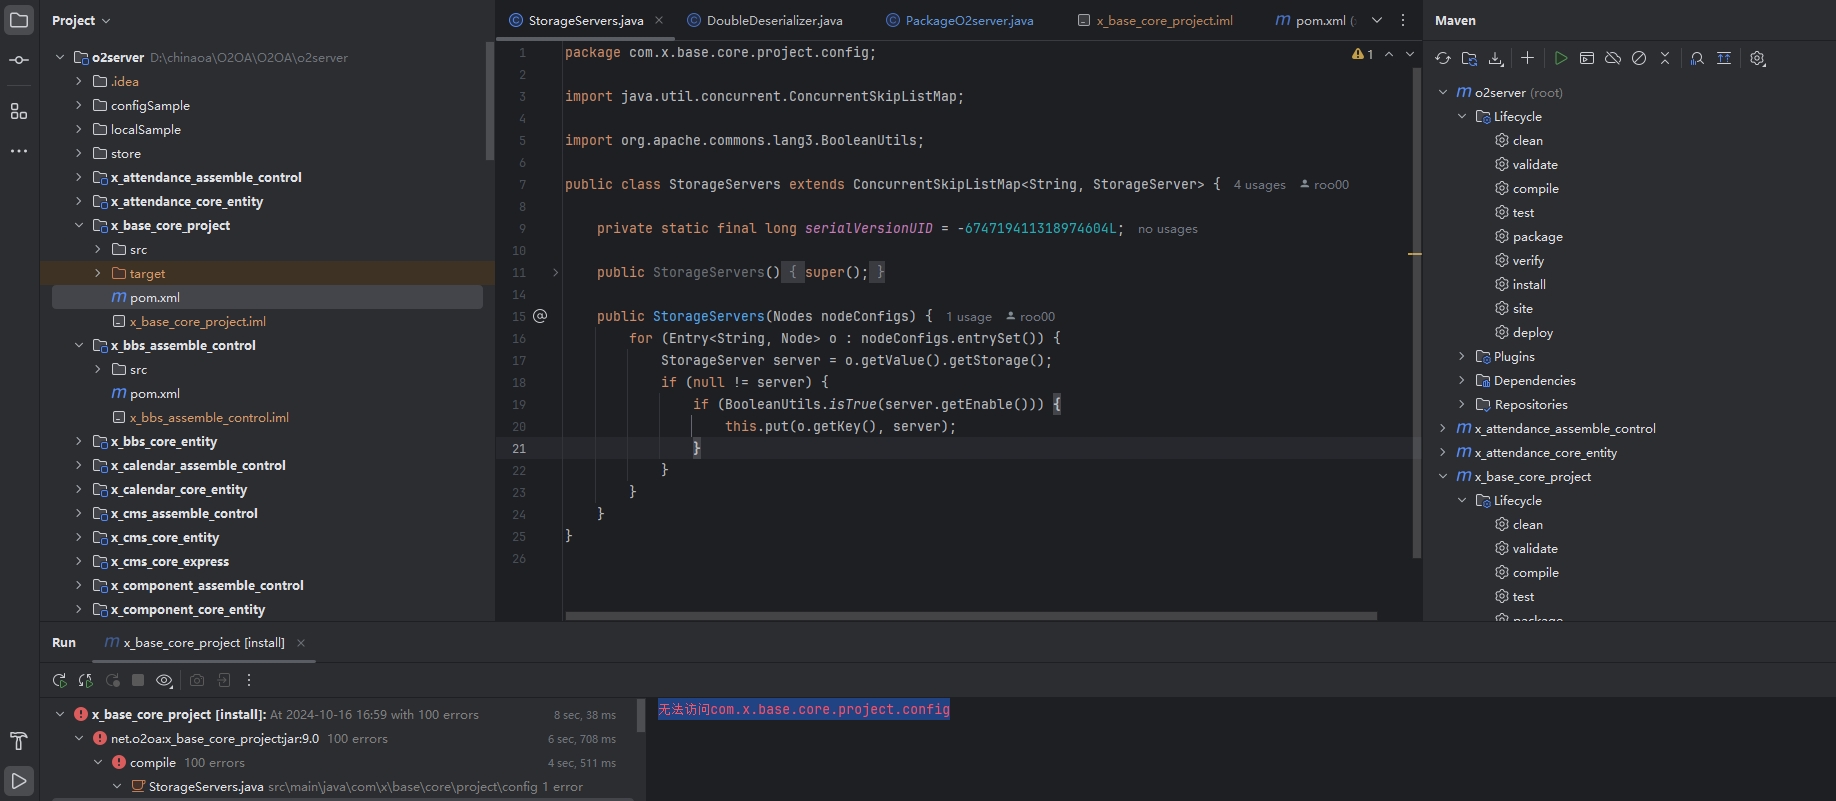The width and height of the screenshot is (1836, 801).
Task: Click Download Sources and Documentation icon
Action: [x=1495, y=59]
